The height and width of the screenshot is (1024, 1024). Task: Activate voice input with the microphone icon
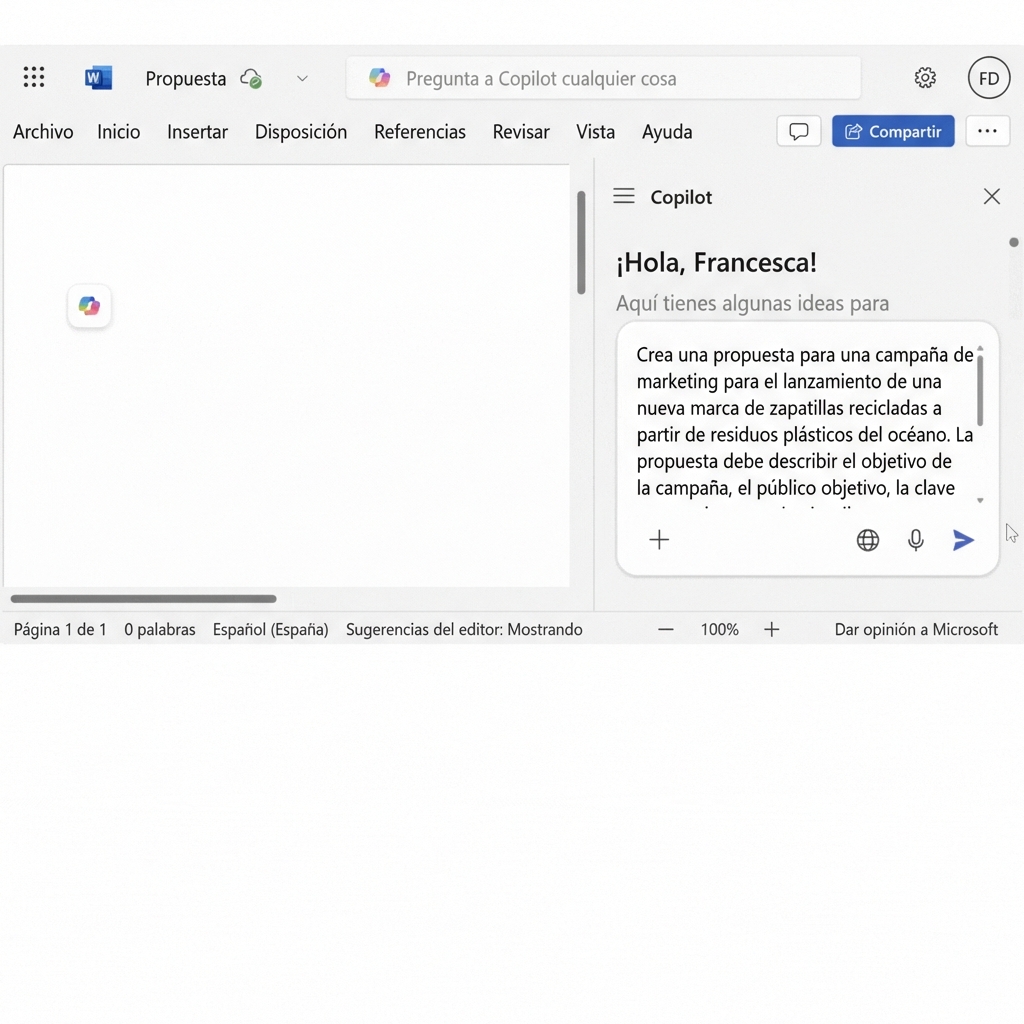[915, 539]
